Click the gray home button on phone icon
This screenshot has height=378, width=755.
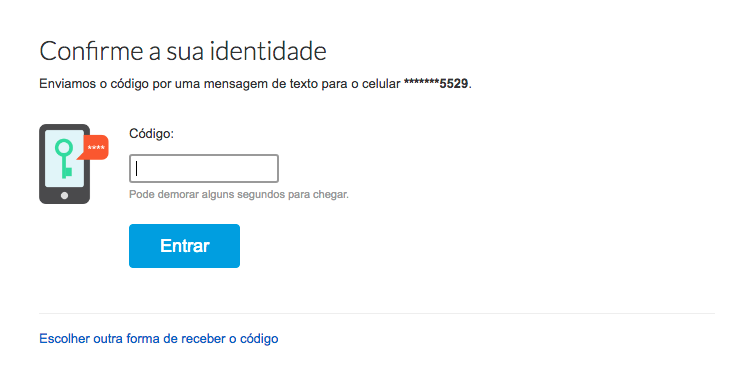coord(65,196)
